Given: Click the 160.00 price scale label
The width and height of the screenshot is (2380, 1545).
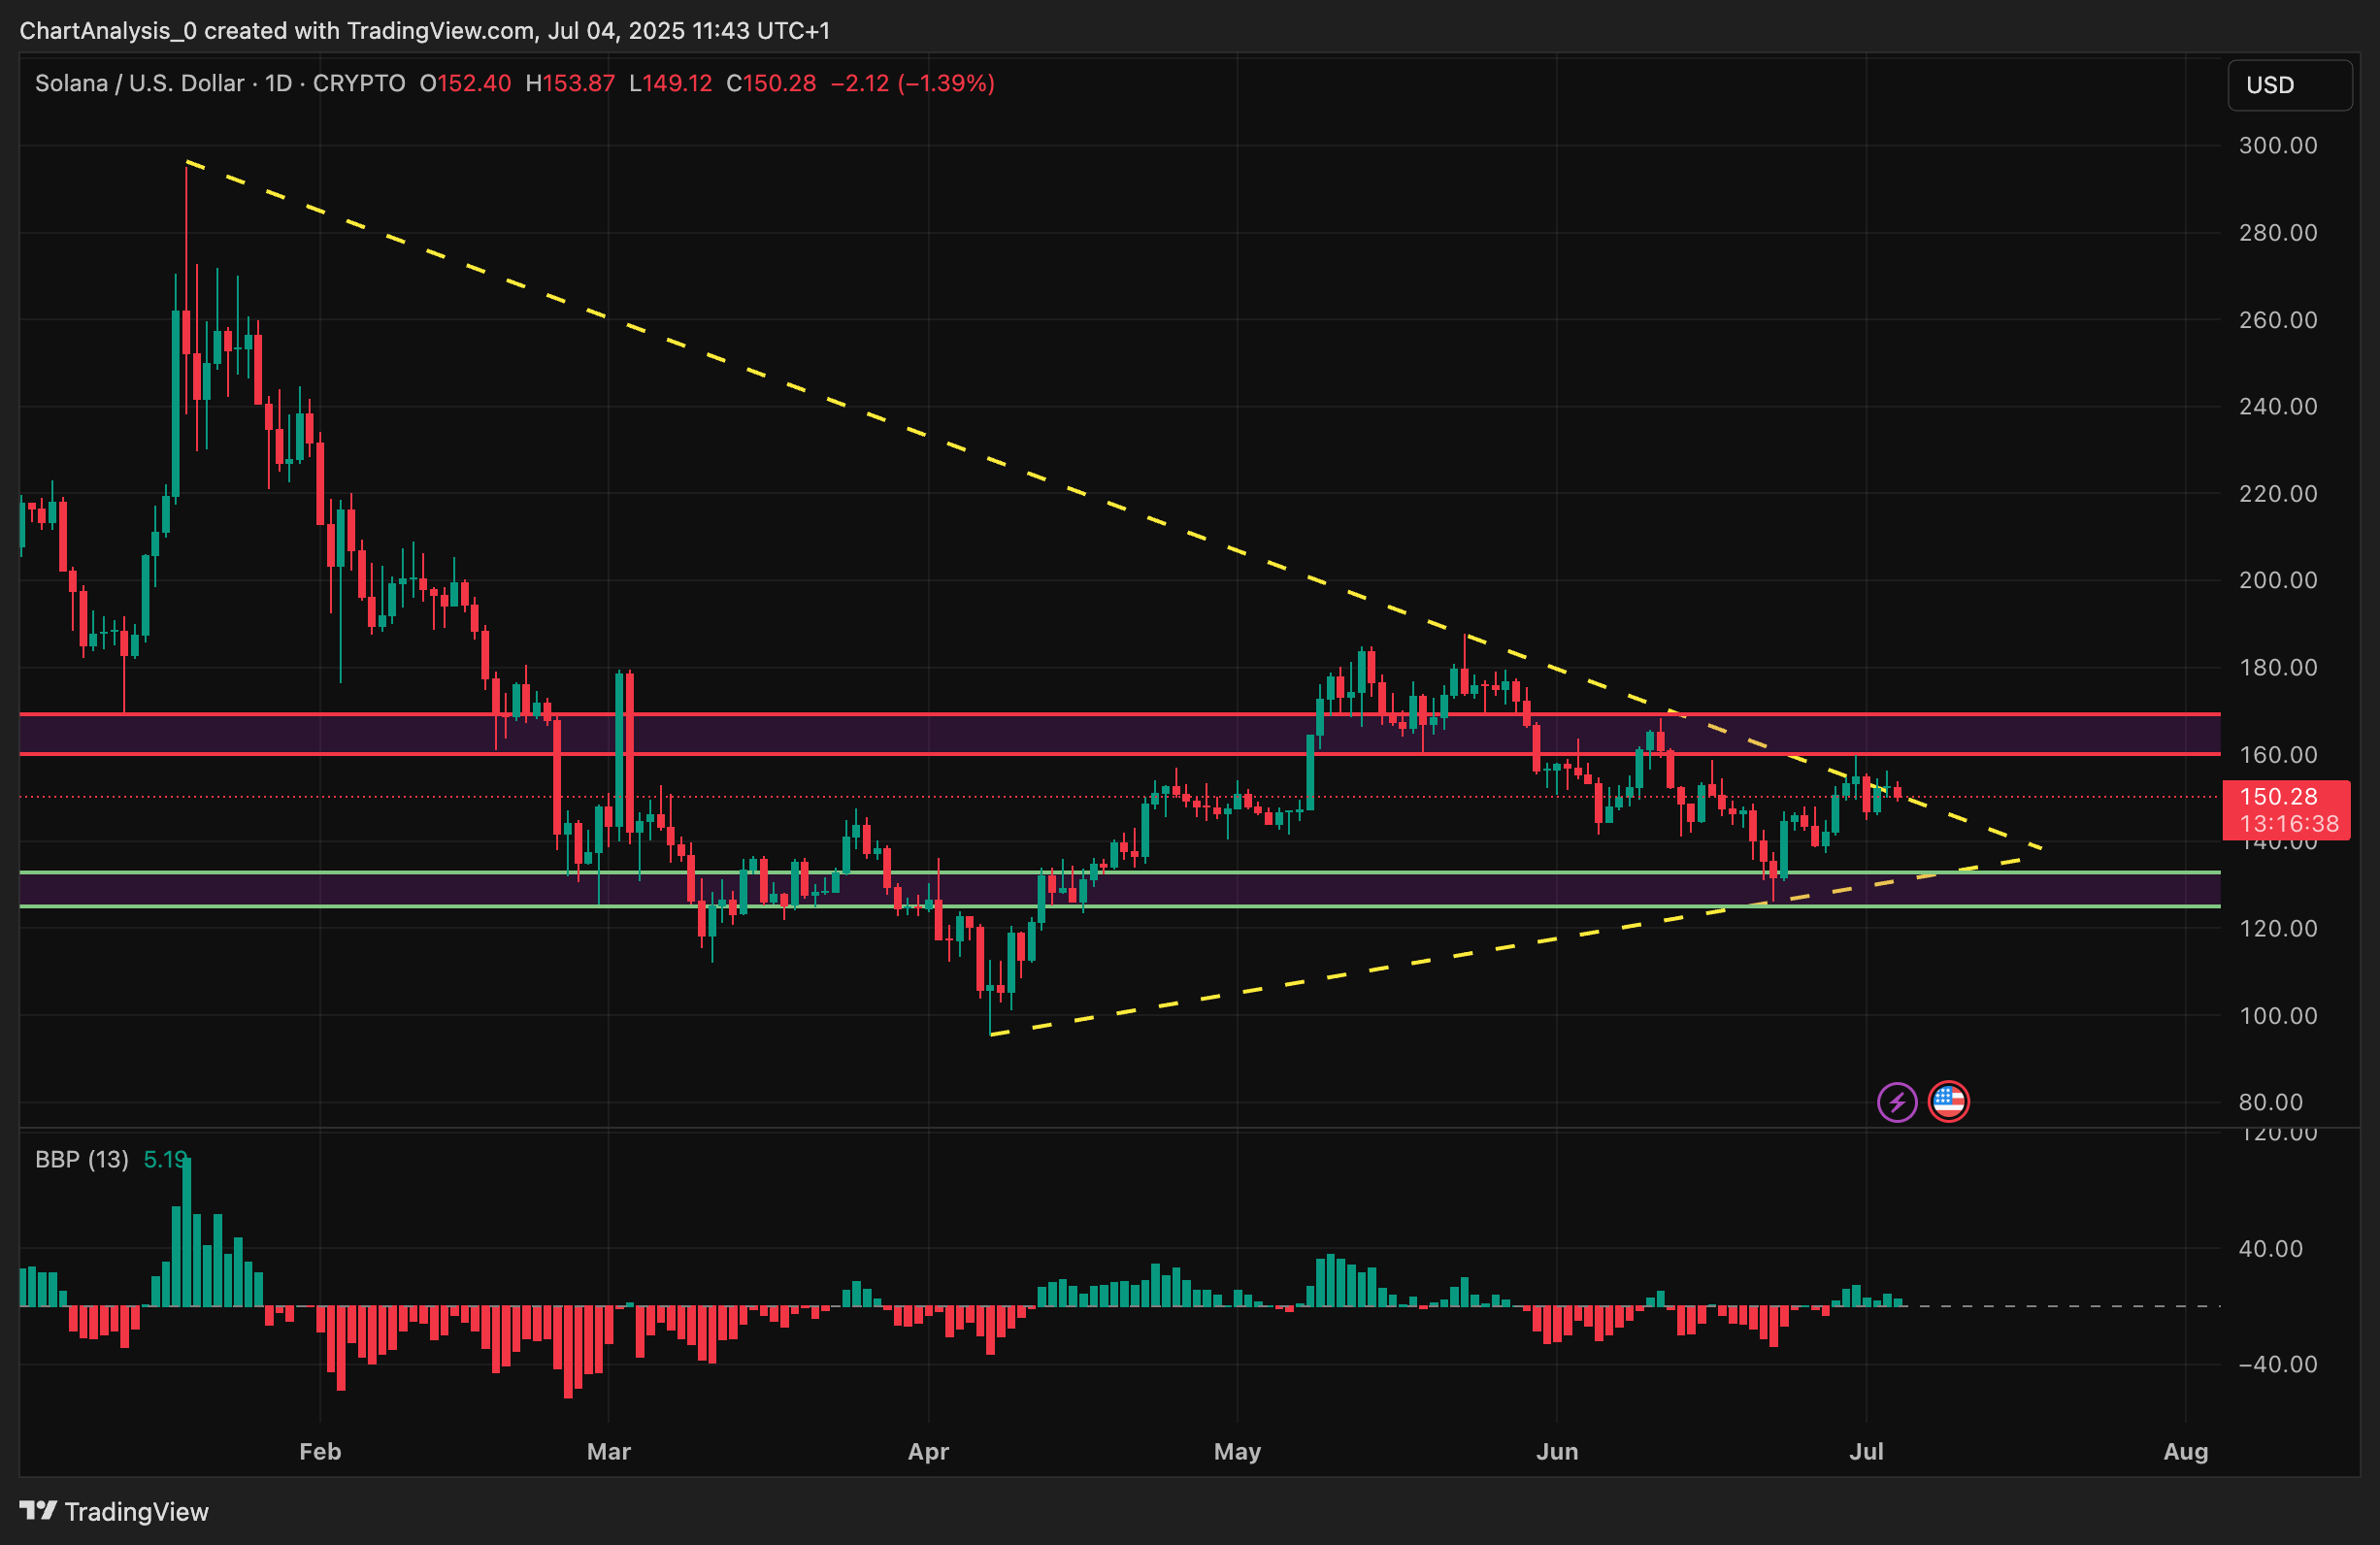Looking at the screenshot, I should pos(2278,754).
